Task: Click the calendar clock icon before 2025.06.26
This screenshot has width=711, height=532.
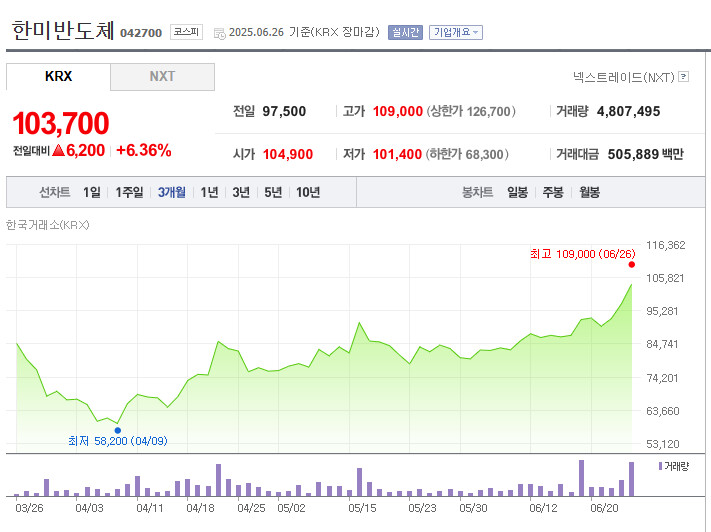Action: [219, 34]
